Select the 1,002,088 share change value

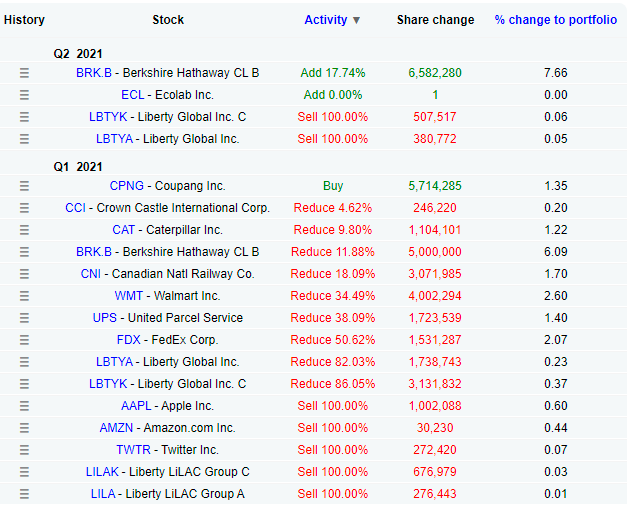435,406
